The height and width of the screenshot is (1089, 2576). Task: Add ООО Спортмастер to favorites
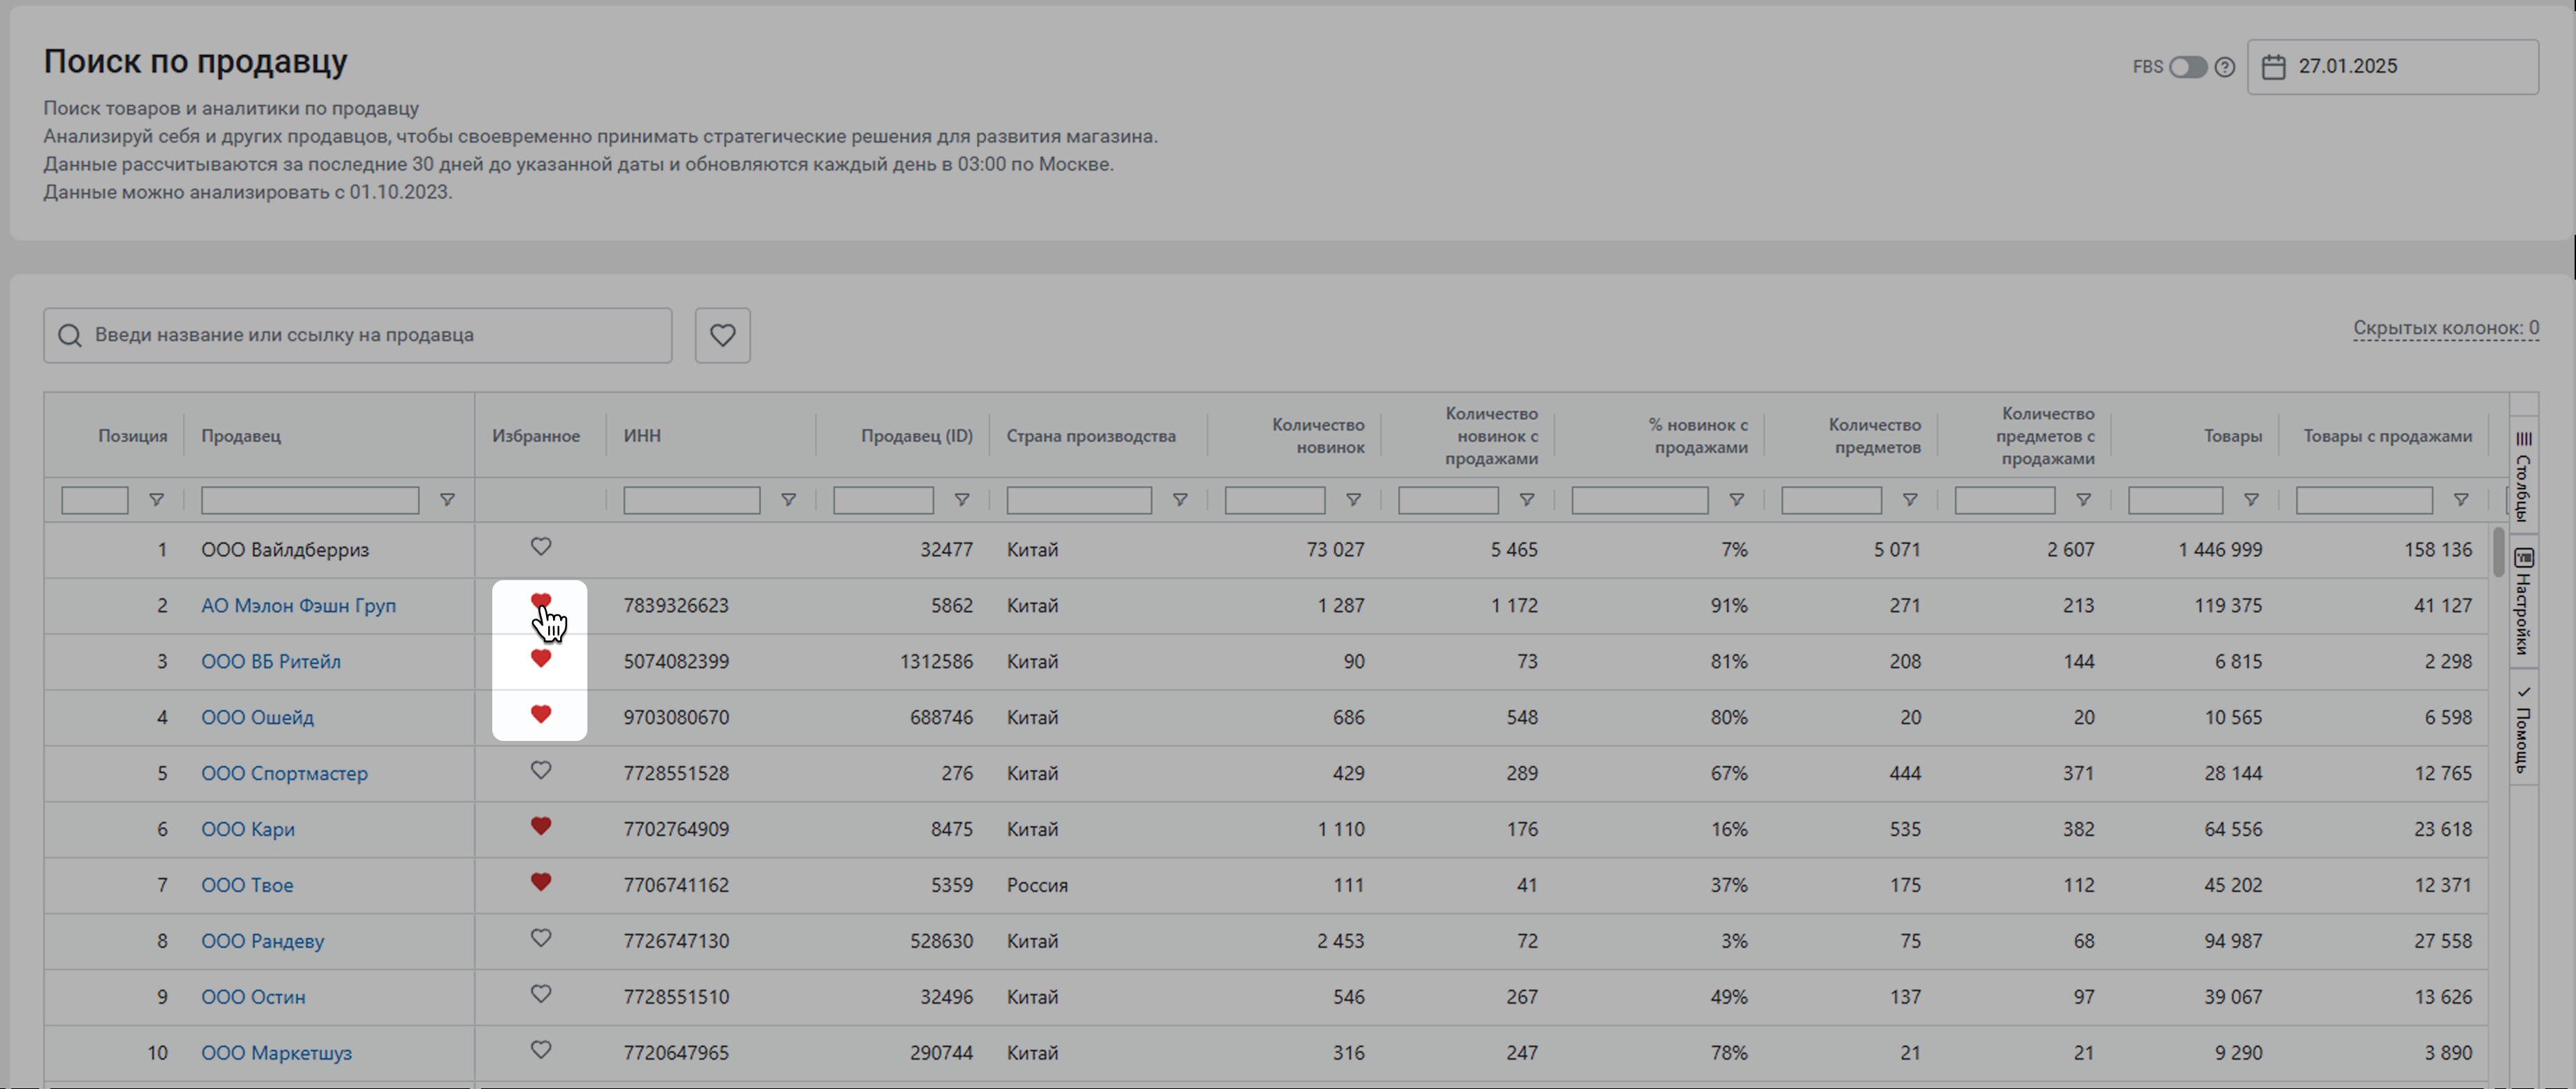(x=540, y=770)
